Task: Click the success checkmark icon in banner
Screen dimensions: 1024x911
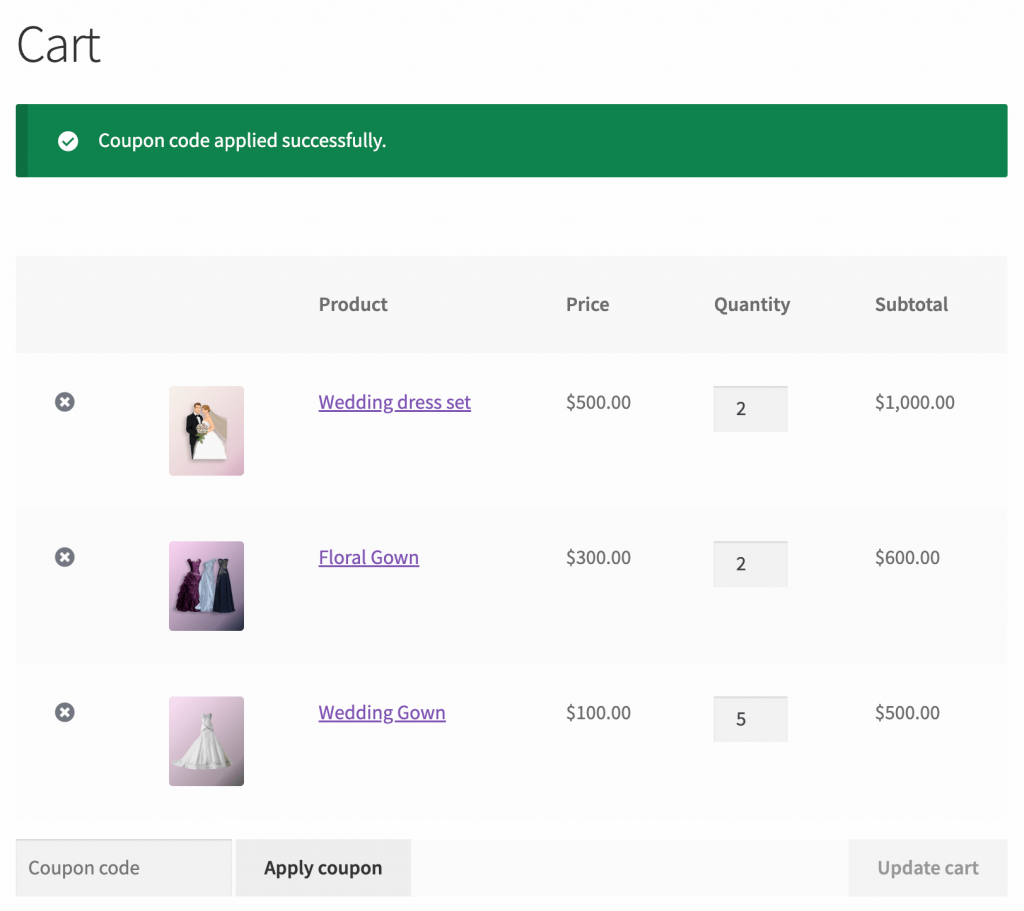Action: click(x=68, y=140)
